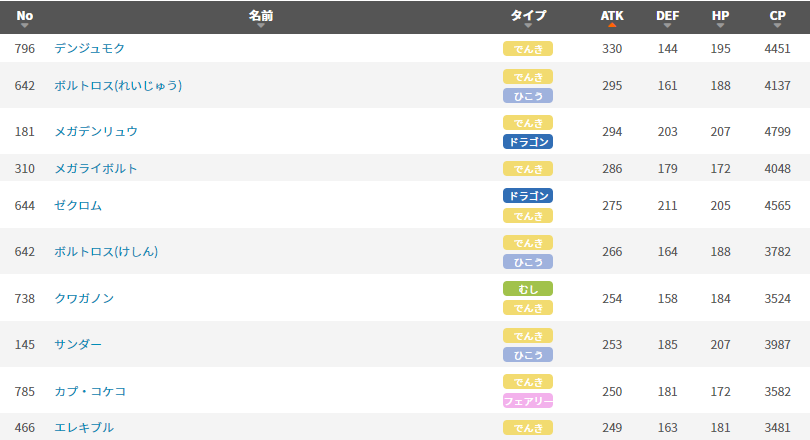Open the メガデンリュウ link
This screenshot has width=810, height=440.
coord(96,132)
